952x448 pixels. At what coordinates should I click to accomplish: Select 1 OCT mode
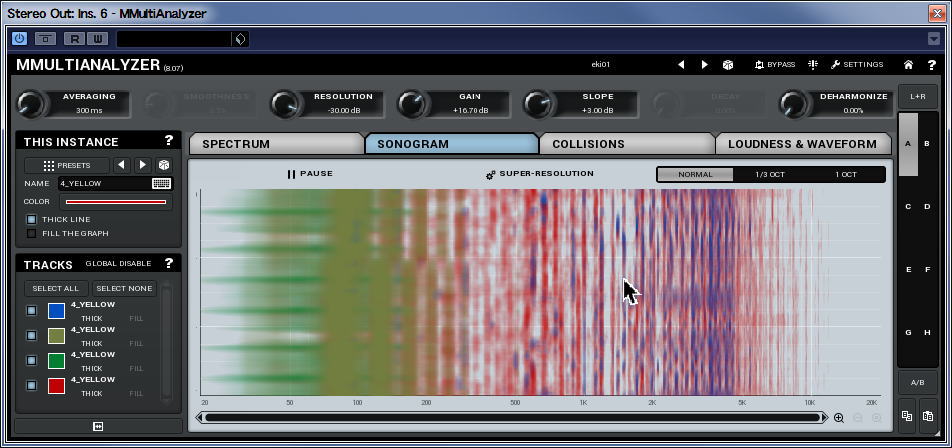(x=846, y=174)
